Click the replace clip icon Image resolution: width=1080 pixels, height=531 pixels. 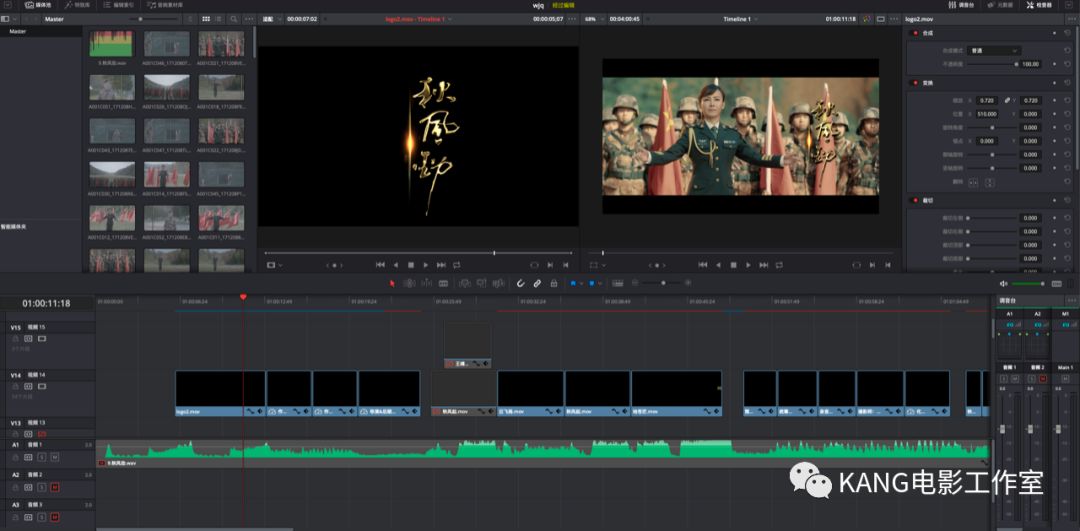(x=499, y=283)
